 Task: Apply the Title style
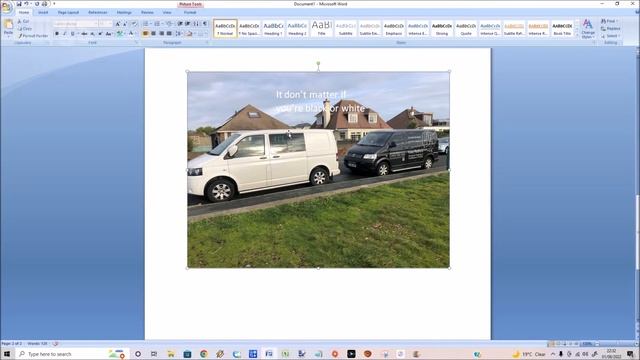coord(322,29)
